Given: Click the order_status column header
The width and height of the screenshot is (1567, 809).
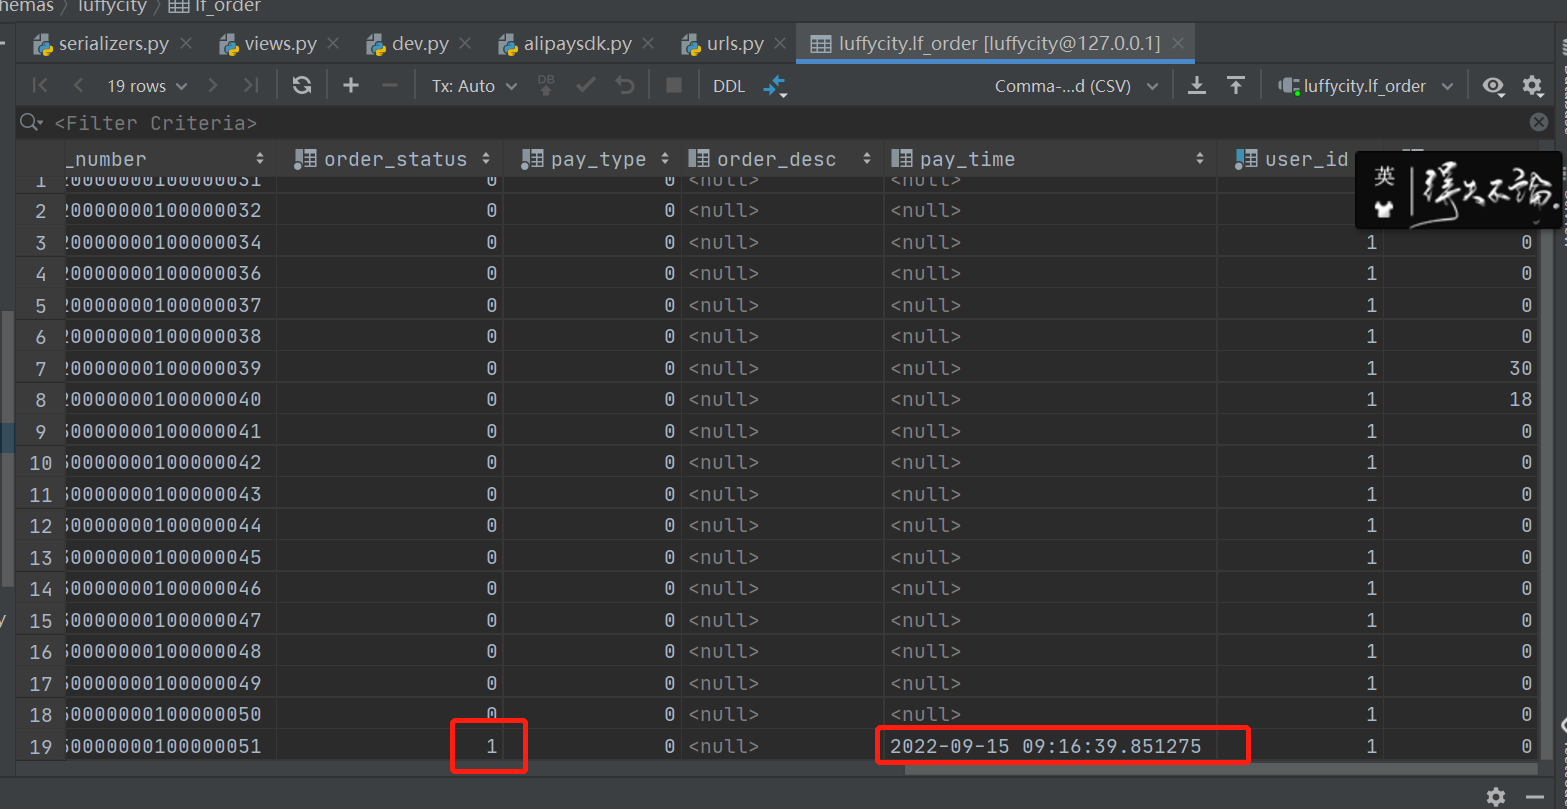Looking at the screenshot, I should pos(389,159).
